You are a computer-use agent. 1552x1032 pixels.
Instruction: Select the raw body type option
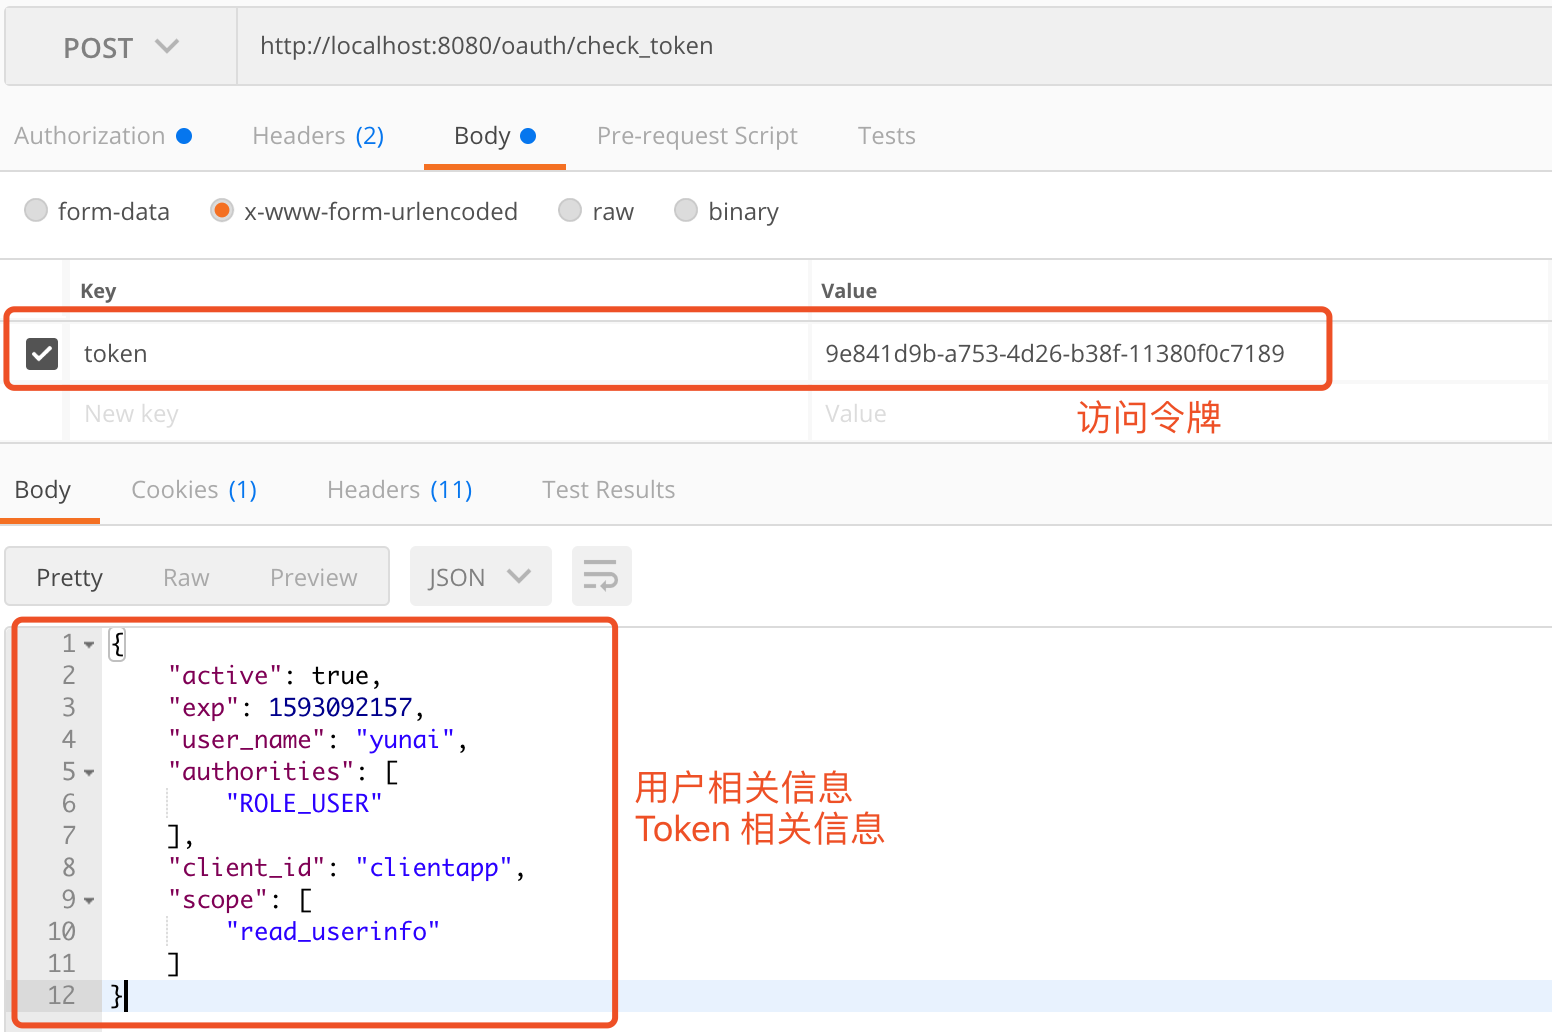570,211
